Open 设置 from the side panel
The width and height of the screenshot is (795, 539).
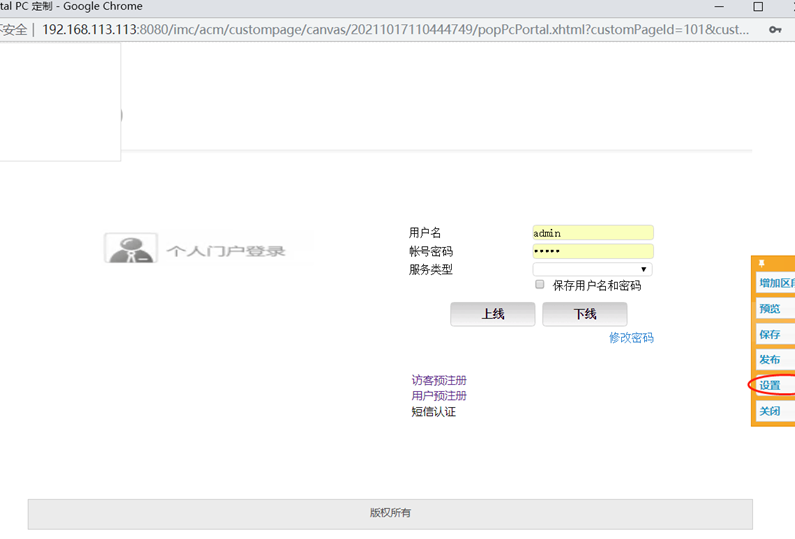[x=770, y=385]
